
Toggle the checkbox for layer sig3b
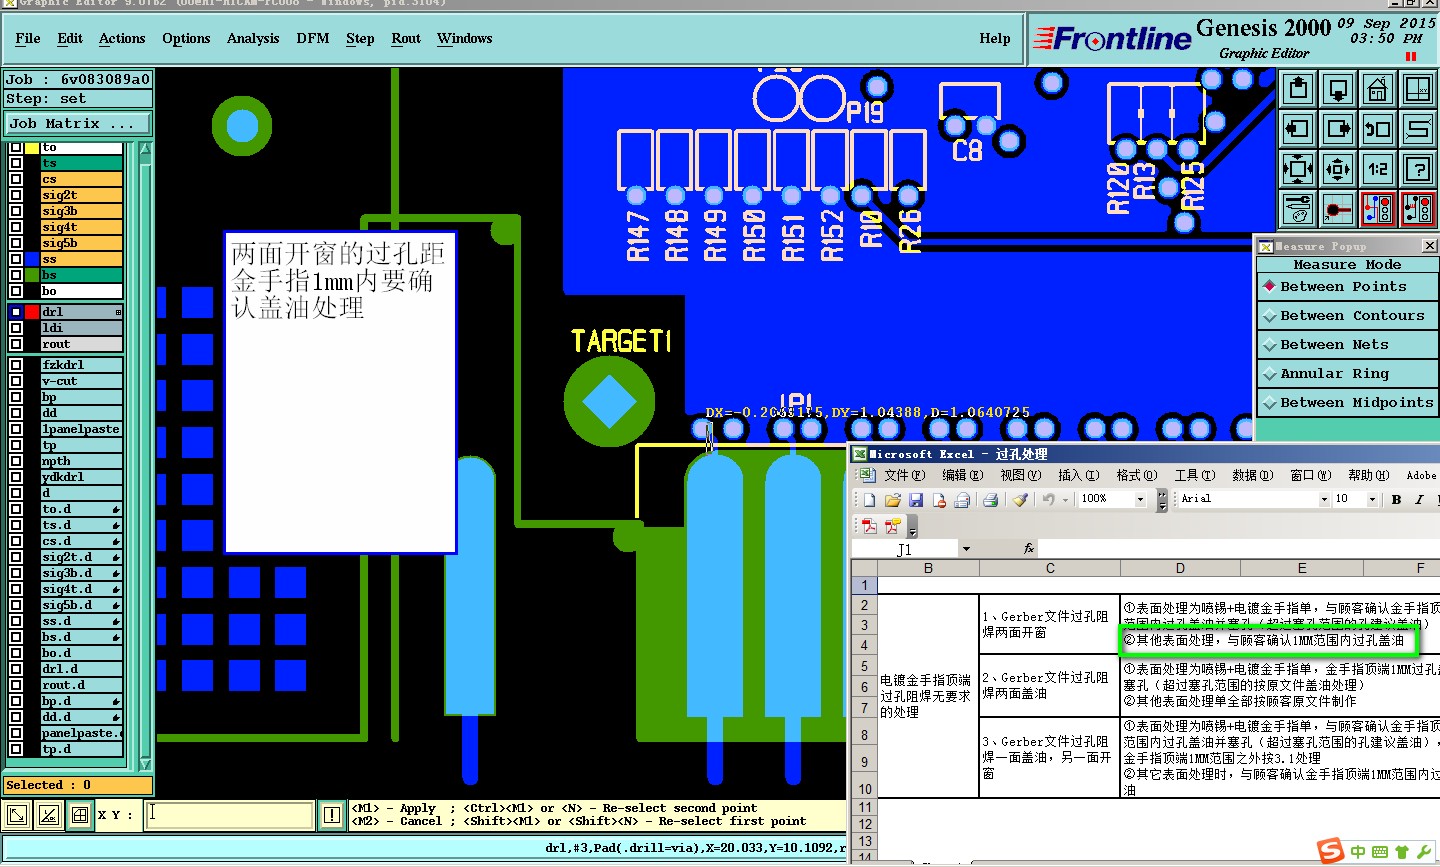(x=16, y=211)
